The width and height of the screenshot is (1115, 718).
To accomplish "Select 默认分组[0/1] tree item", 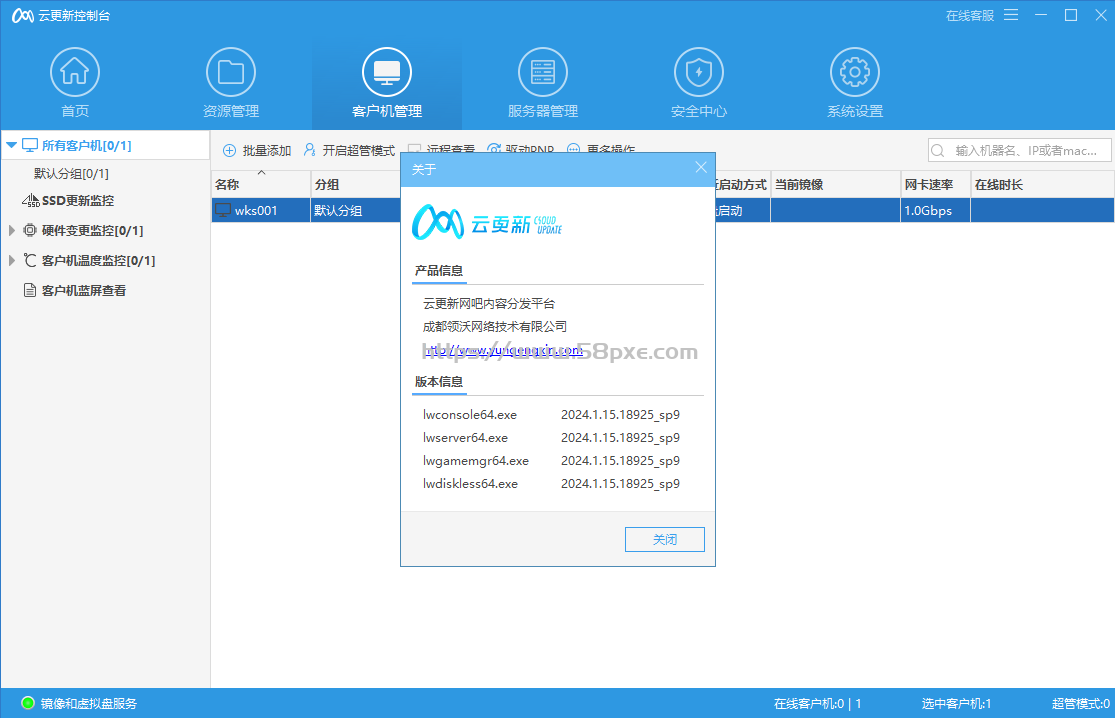I will pyautogui.click(x=71, y=173).
